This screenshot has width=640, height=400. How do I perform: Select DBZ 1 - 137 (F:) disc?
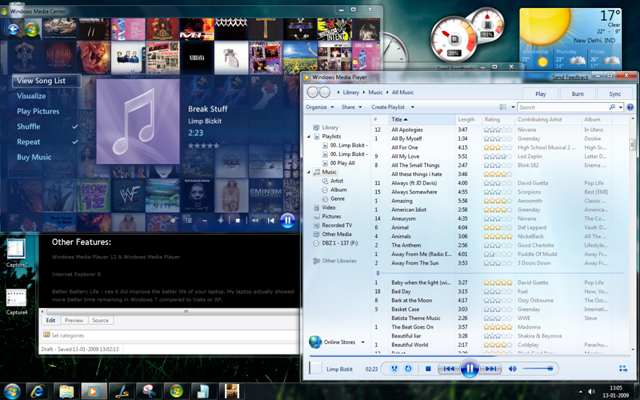(340, 243)
